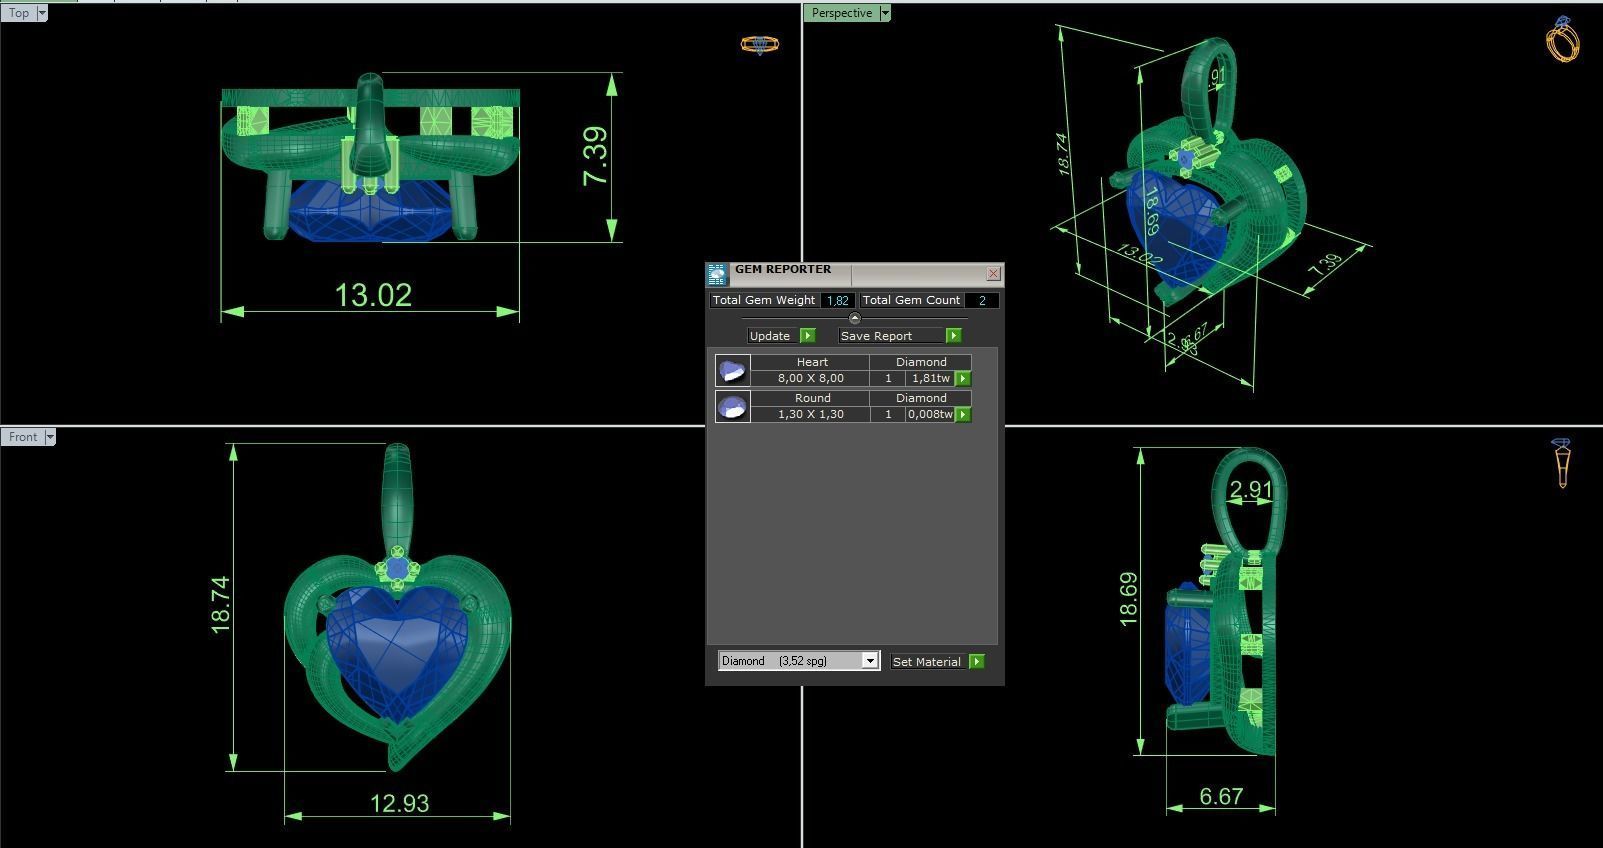Image resolution: width=1603 pixels, height=848 pixels.
Task: Click the Front viewport label
Action: click(22, 437)
